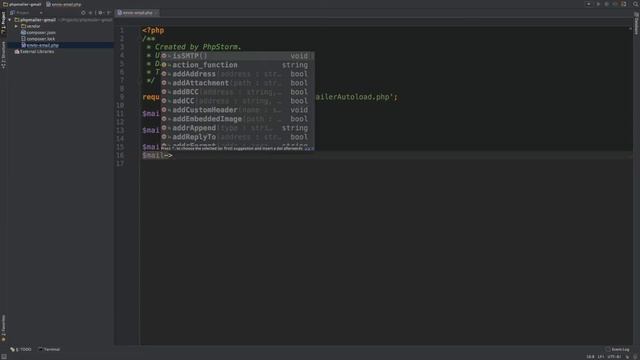Click the <?php tag on line 1
Image resolution: width=640 pixels, height=360 pixels.
pos(153,30)
